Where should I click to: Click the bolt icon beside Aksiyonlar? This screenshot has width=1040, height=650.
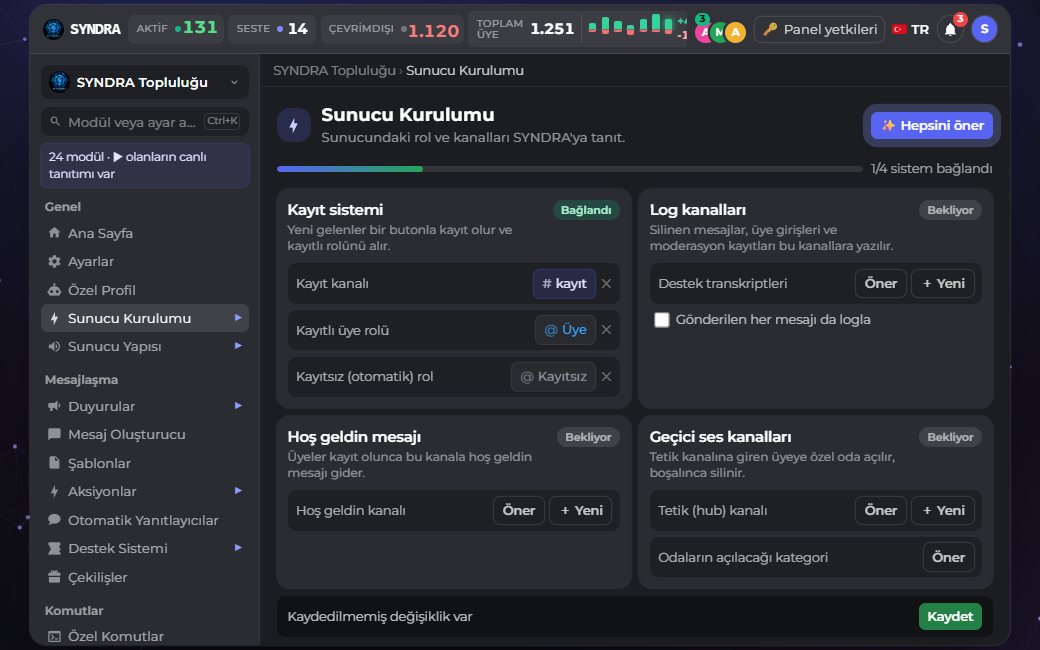pyautogui.click(x=54, y=491)
